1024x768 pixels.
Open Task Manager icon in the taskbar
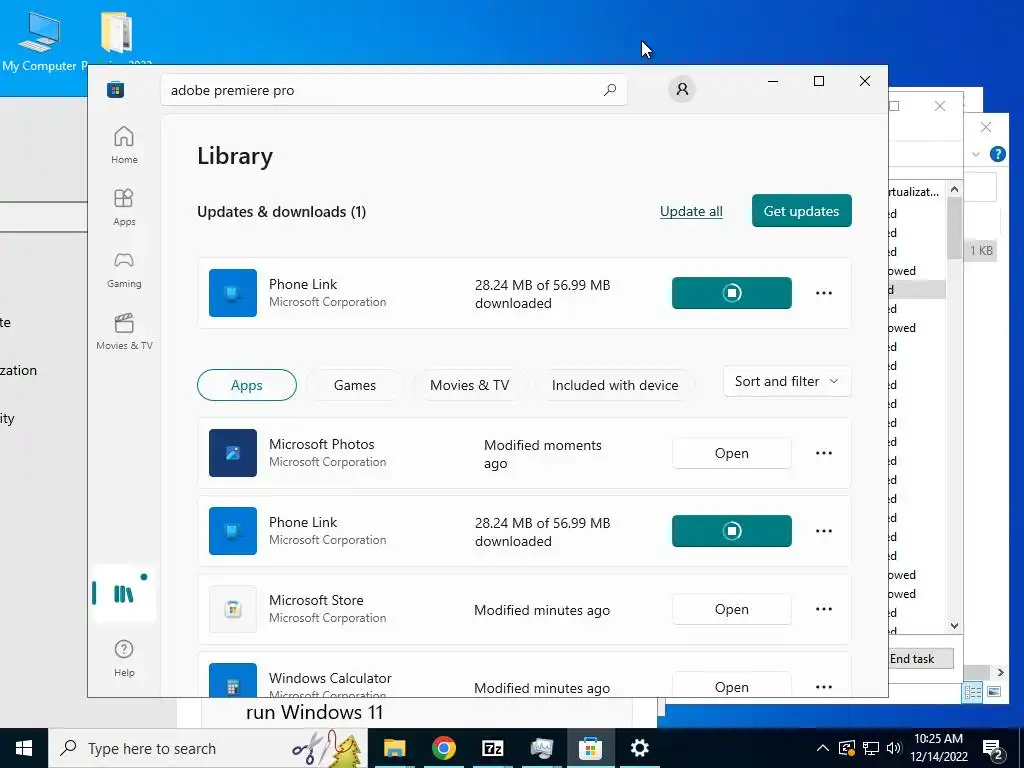(541, 748)
